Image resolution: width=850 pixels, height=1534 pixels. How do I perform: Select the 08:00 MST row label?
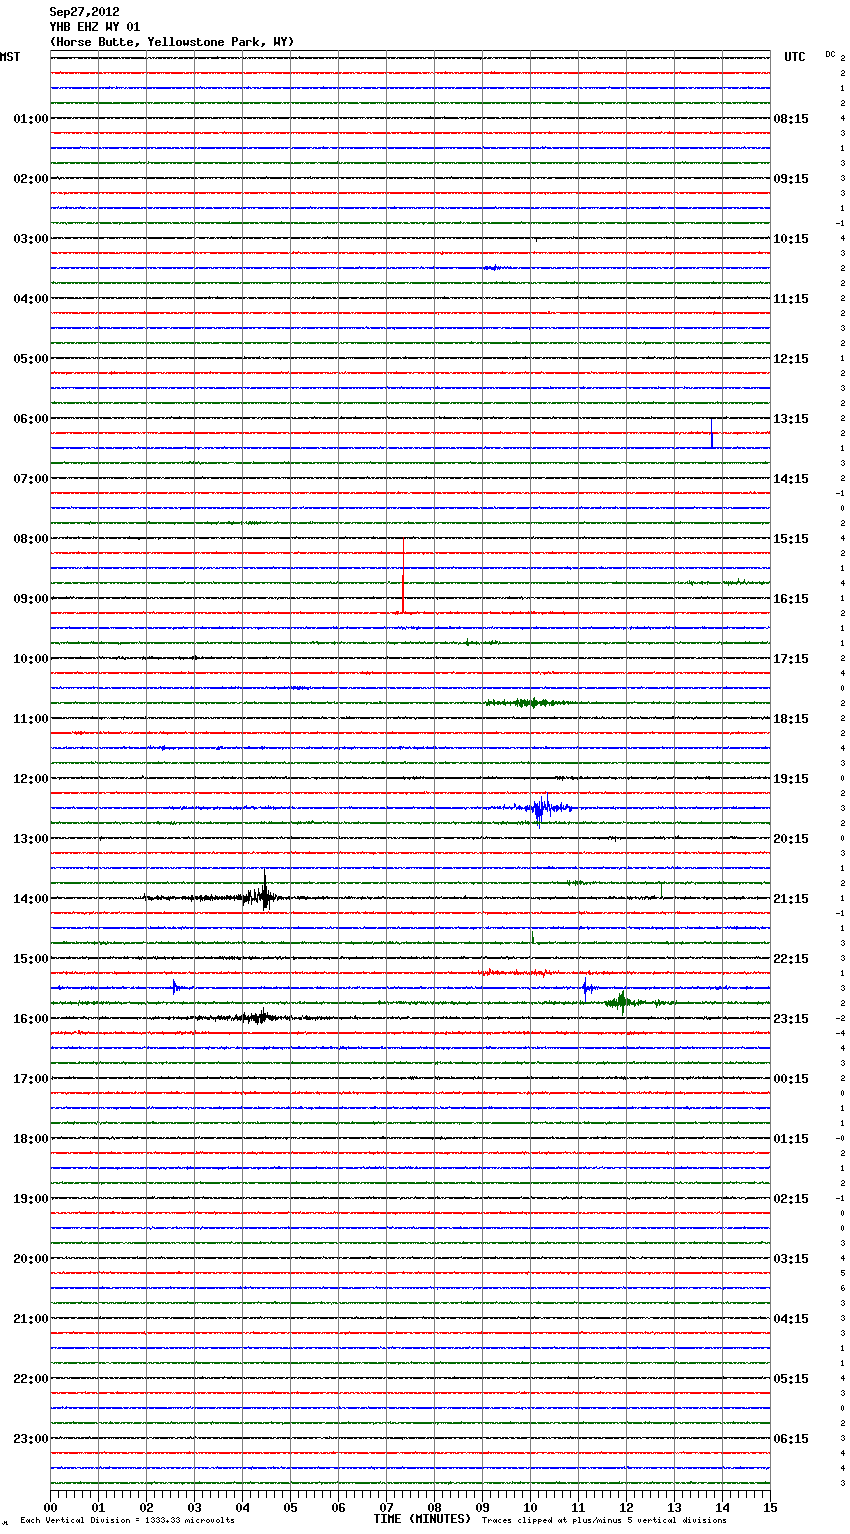(x=31, y=539)
